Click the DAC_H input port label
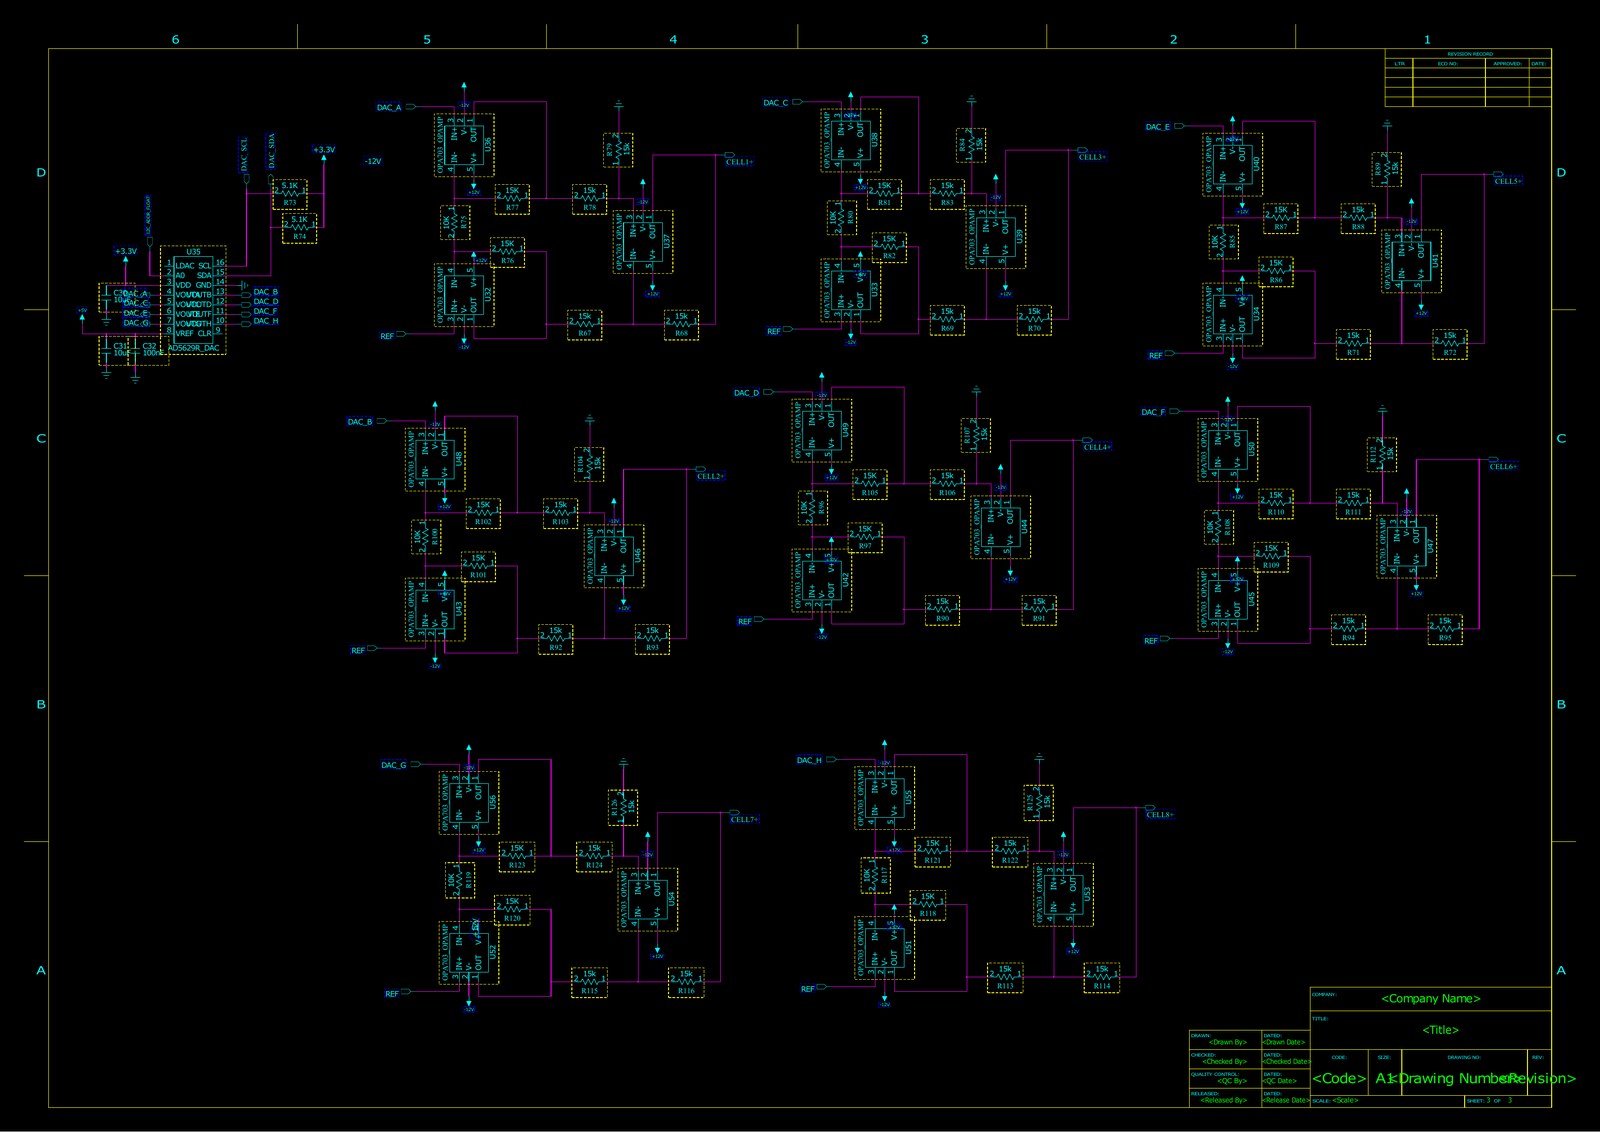This screenshot has height=1132, width=1600. coord(809,760)
